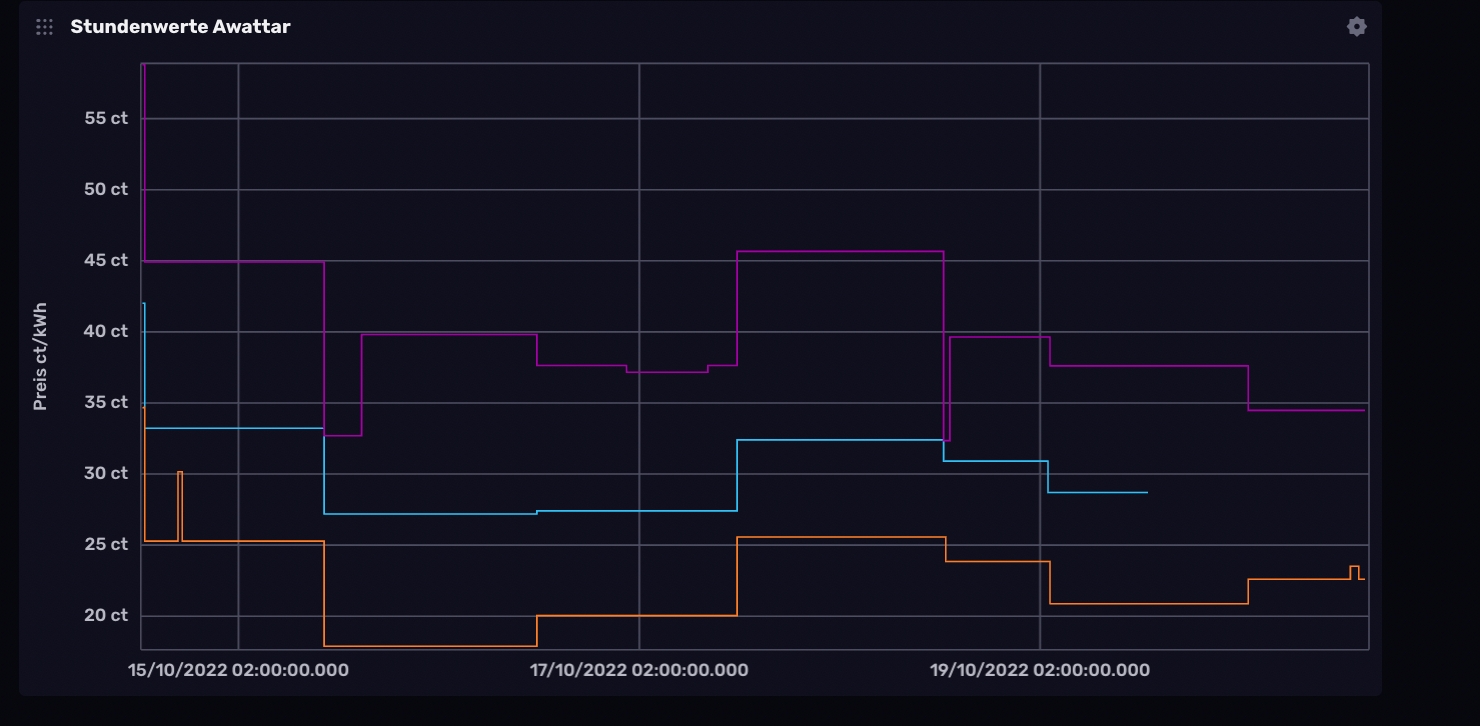This screenshot has height=726, width=1480.
Task: Click the Preis ct/kWh axis label
Action: (41, 356)
